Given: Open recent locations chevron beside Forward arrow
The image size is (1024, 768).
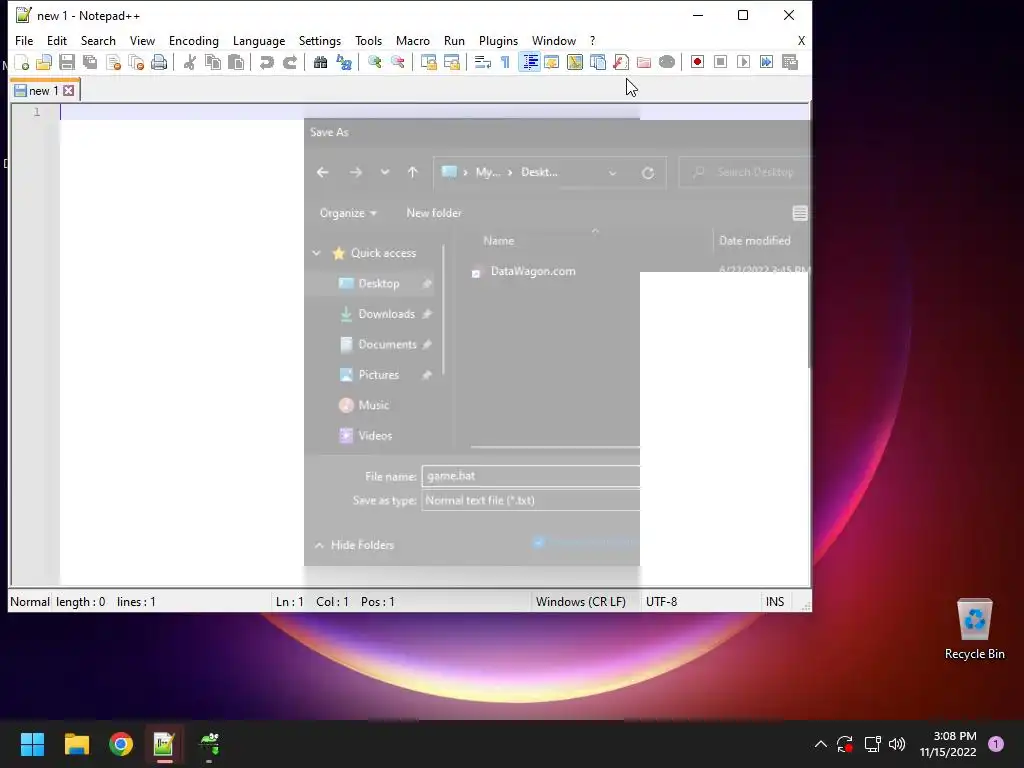Looking at the screenshot, I should click(x=385, y=172).
